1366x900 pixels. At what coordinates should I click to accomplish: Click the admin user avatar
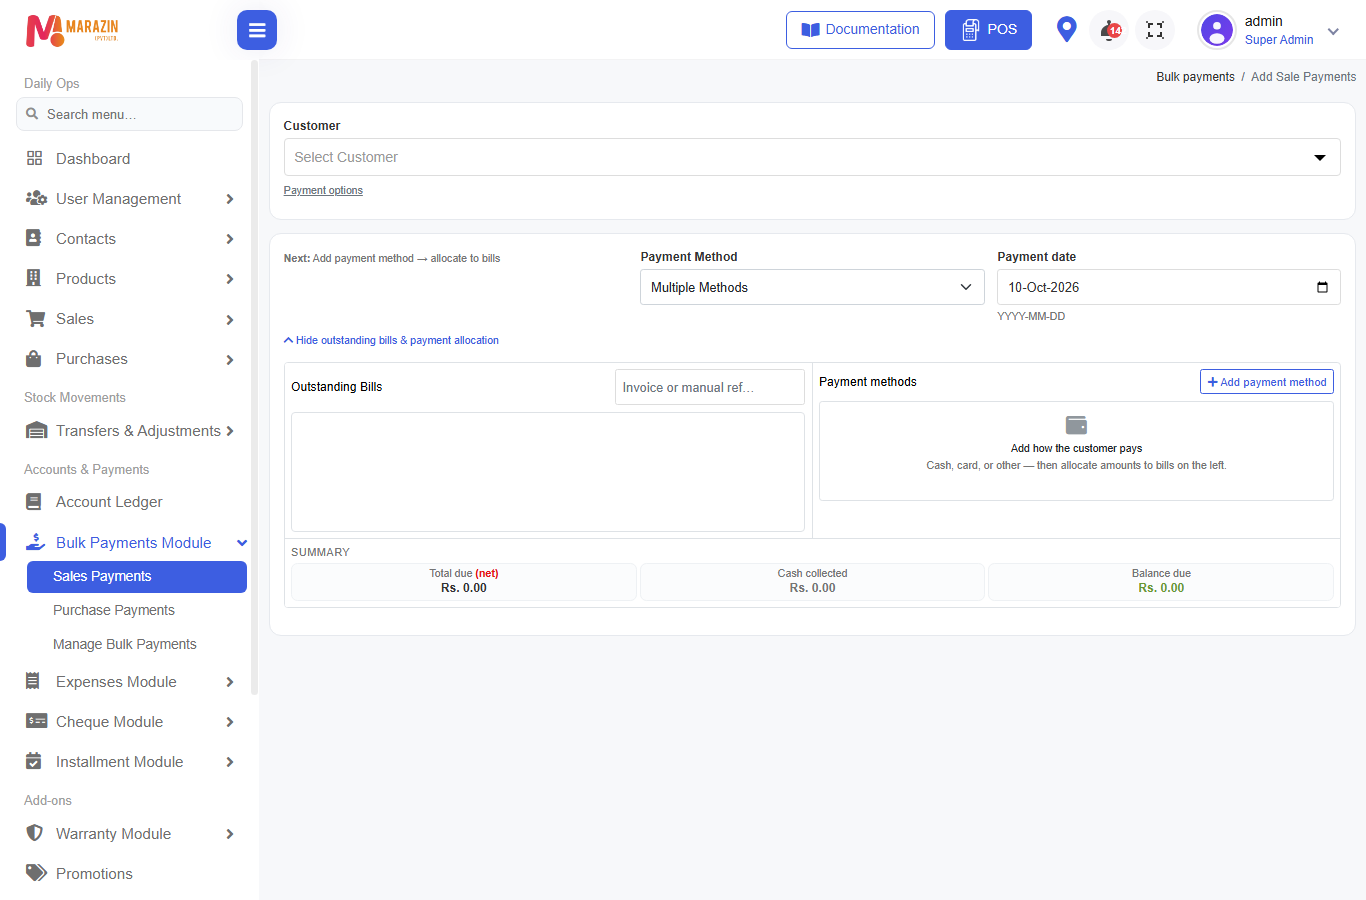[1217, 30]
